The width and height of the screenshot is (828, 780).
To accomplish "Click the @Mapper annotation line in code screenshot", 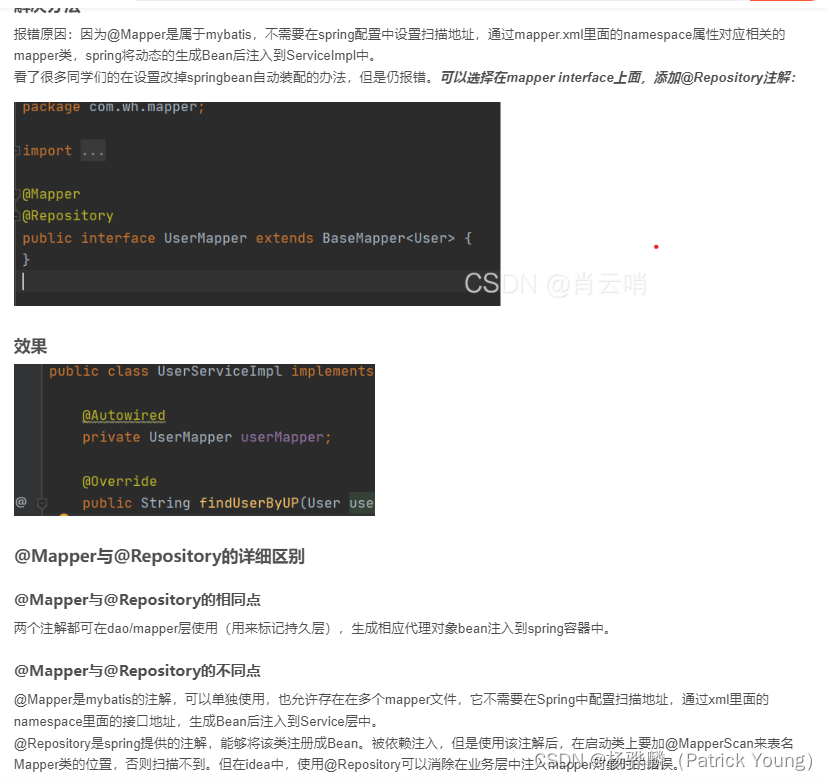I will point(52,193).
